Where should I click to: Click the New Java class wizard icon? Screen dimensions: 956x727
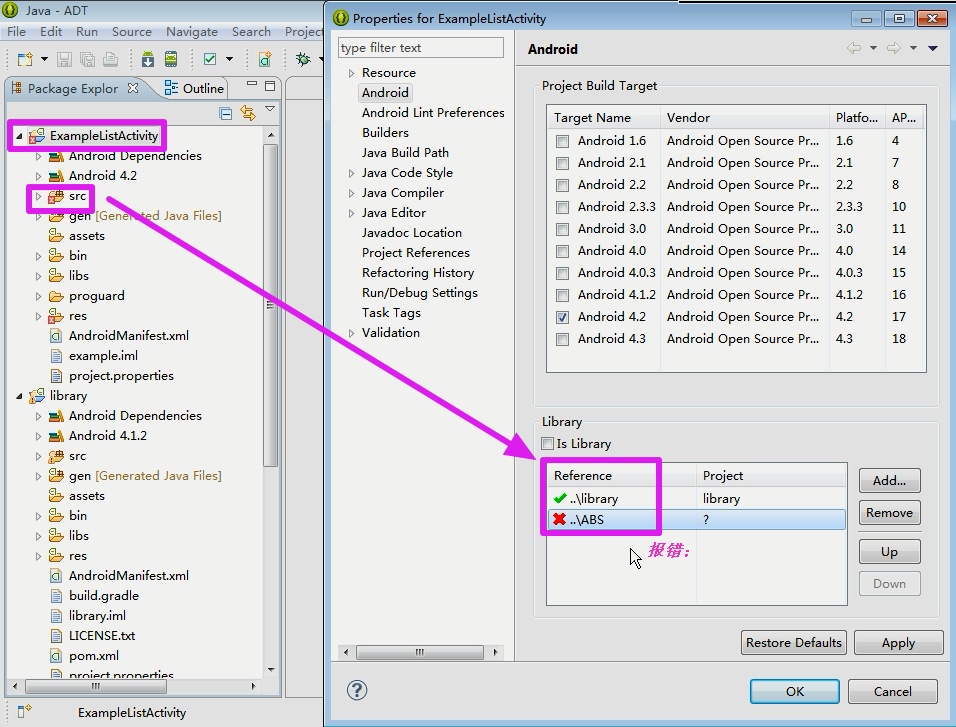tap(265, 59)
